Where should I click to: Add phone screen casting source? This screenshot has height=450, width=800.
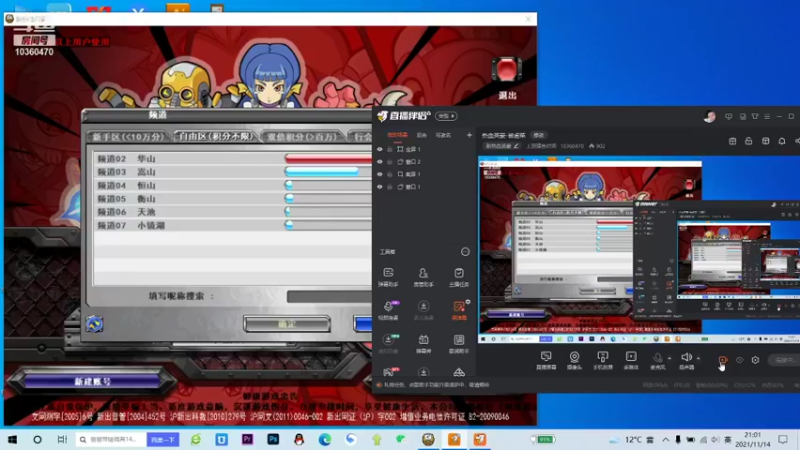click(x=603, y=360)
